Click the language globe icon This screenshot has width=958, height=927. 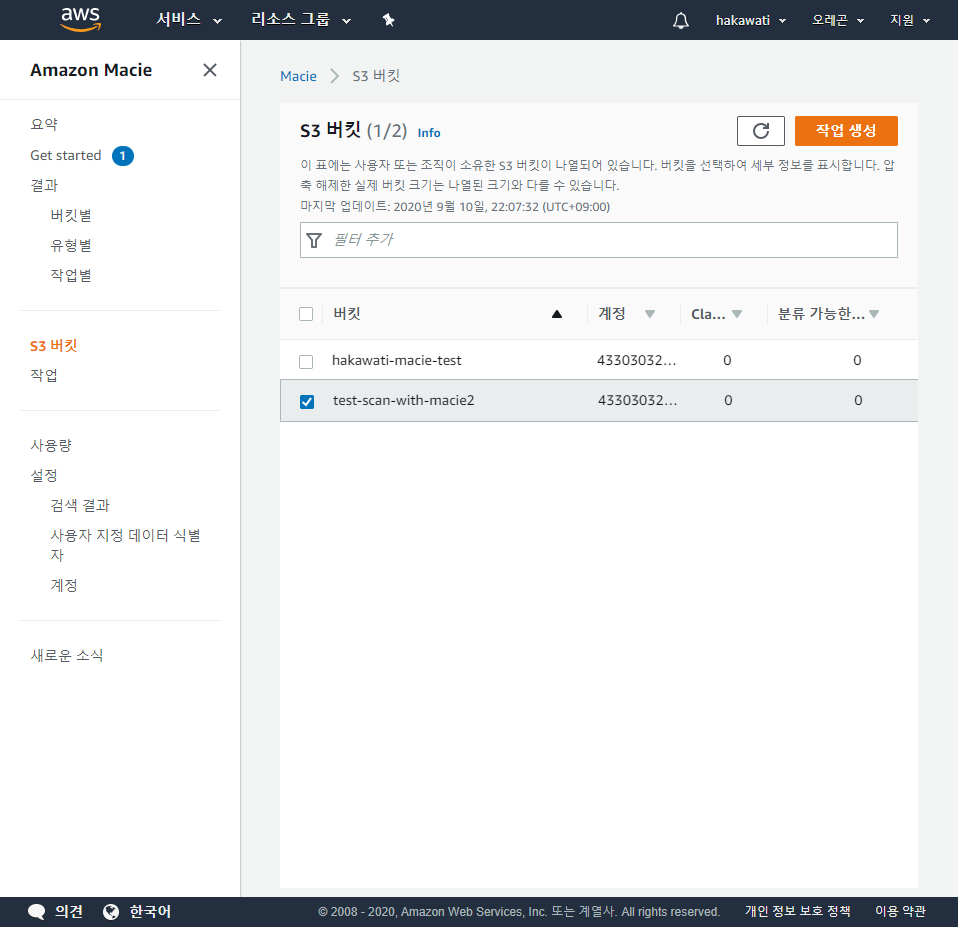pos(111,912)
